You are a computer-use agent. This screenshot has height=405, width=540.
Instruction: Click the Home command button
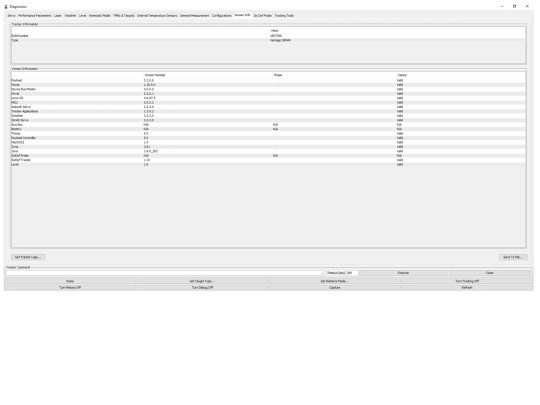[x=70, y=281]
